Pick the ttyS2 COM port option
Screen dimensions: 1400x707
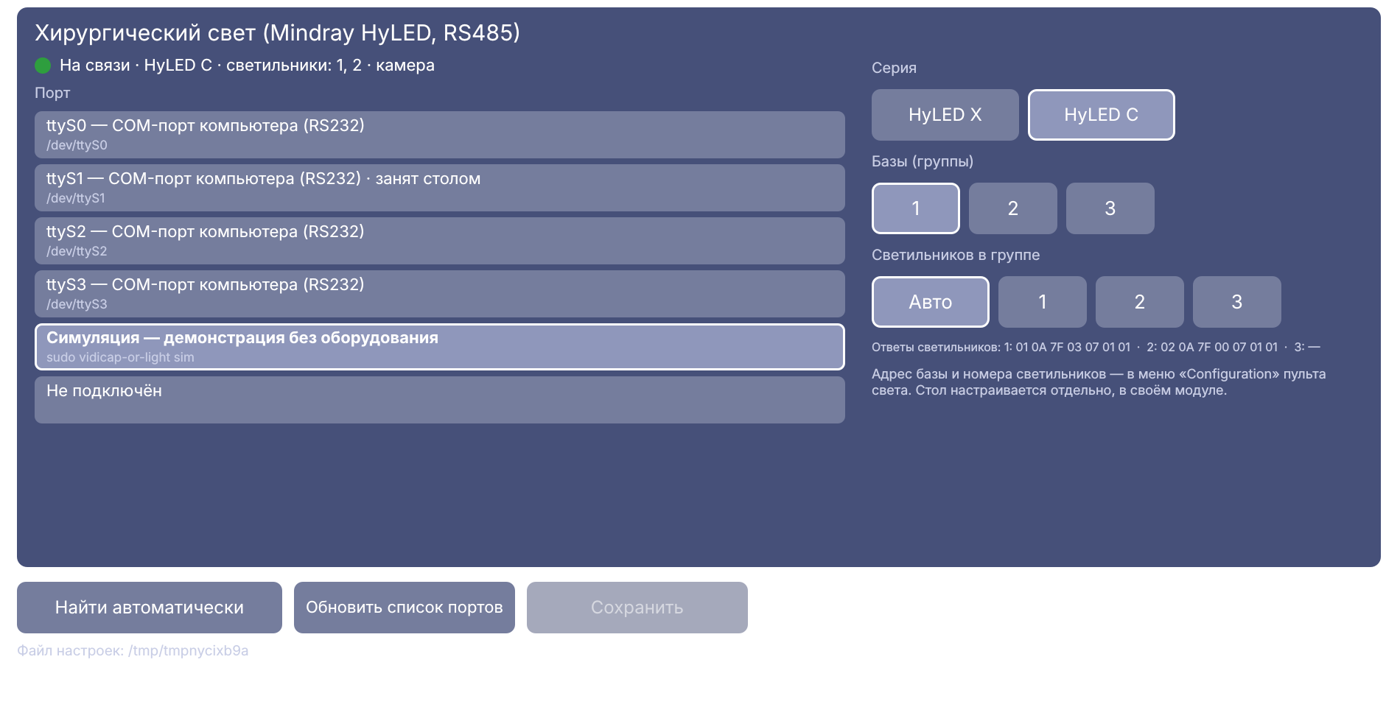pos(440,240)
